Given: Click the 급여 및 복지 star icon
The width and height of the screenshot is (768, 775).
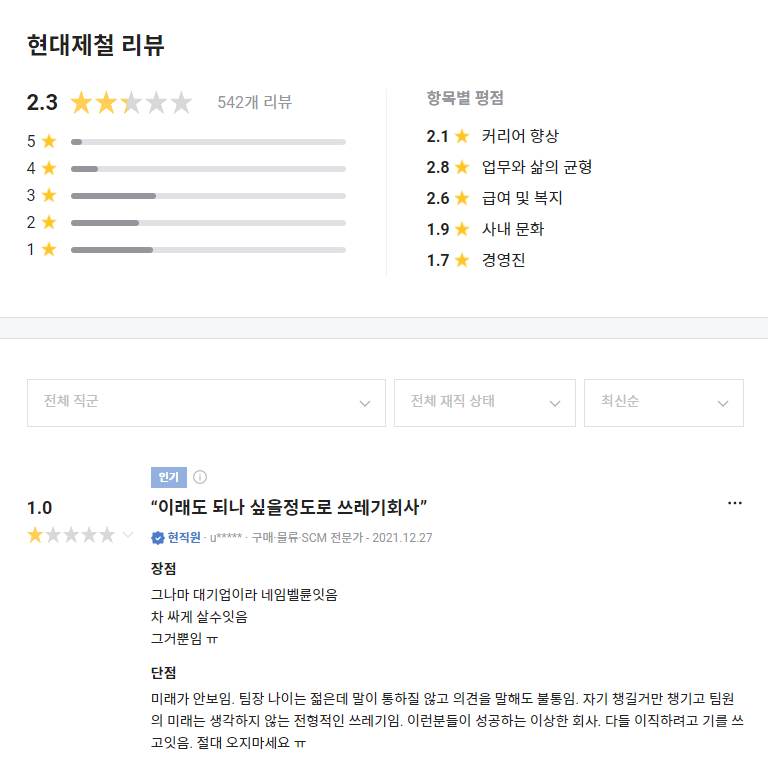Looking at the screenshot, I should point(462,198).
